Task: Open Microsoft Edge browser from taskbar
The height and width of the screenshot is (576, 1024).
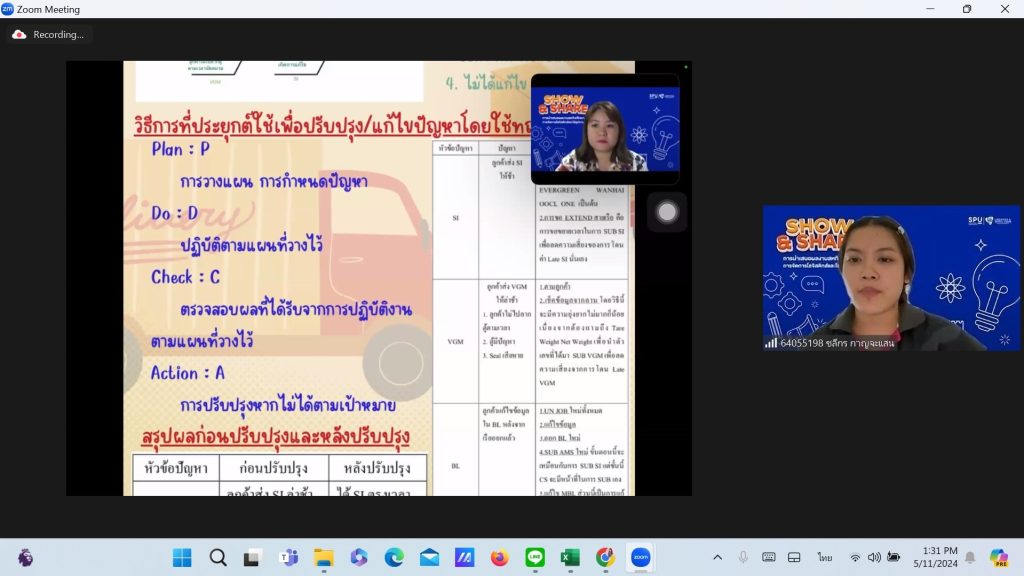Action: pyautogui.click(x=394, y=558)
